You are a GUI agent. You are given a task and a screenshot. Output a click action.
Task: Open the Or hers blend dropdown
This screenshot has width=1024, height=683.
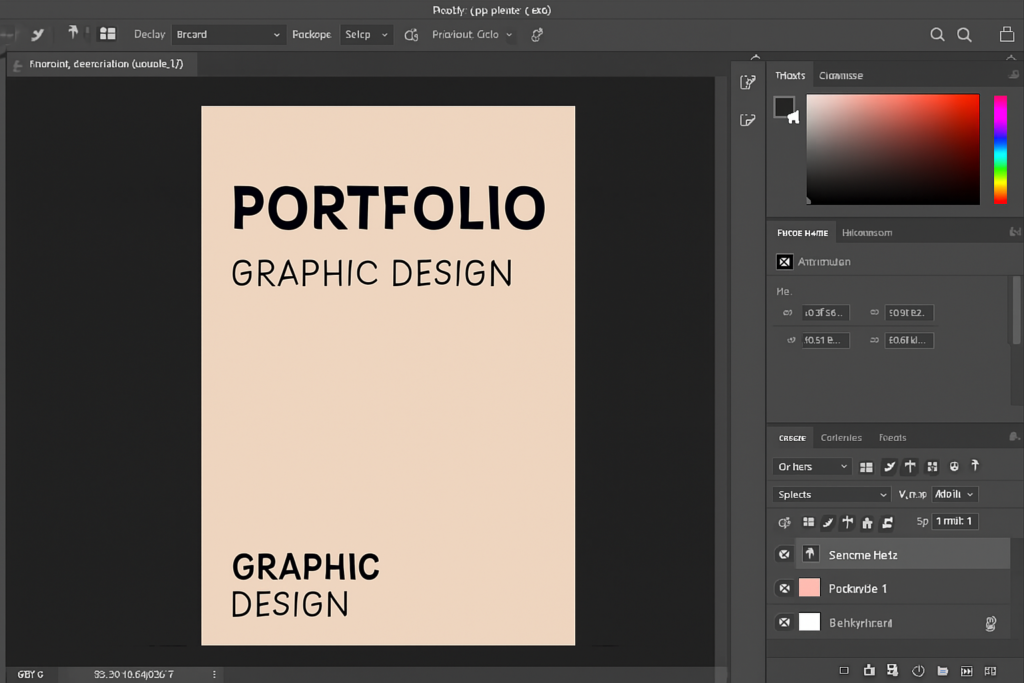pos(810,466)
